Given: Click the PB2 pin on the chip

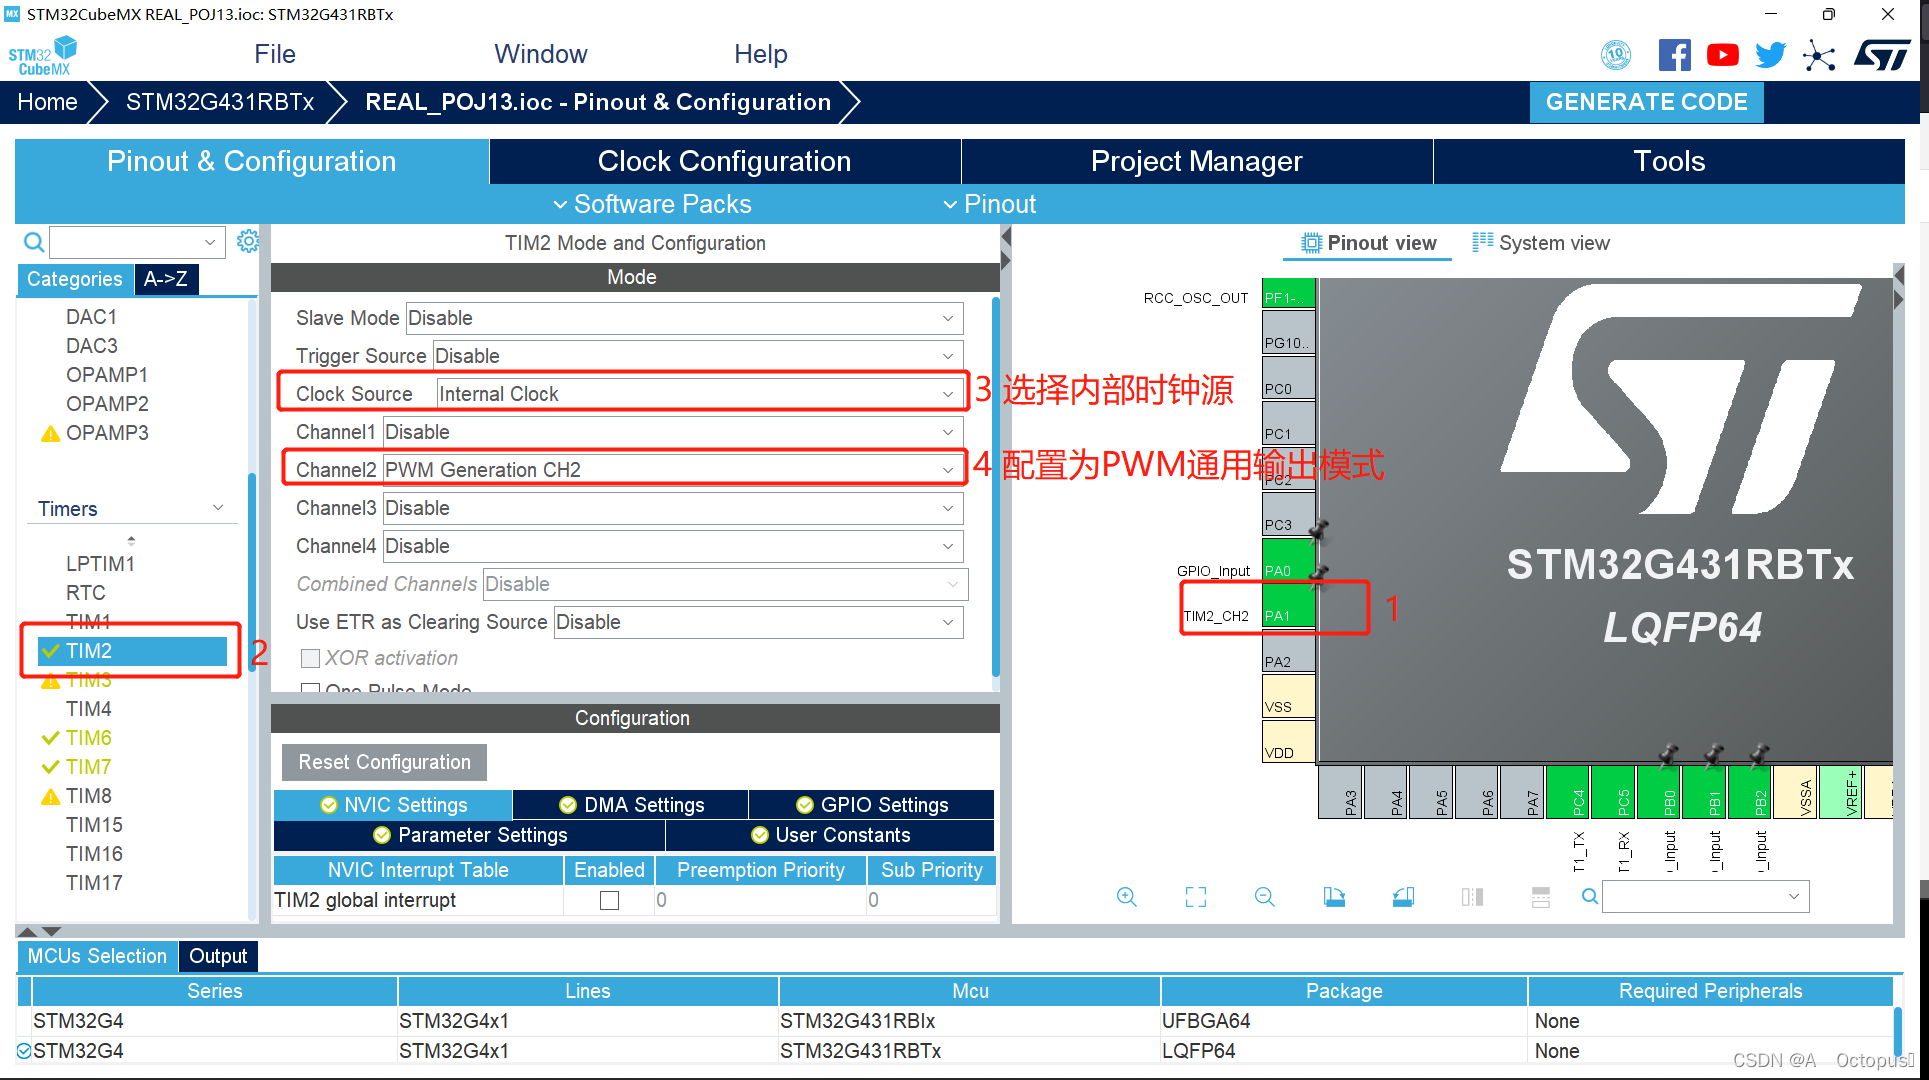Looking at the screenshot, I should point(1750,792).
